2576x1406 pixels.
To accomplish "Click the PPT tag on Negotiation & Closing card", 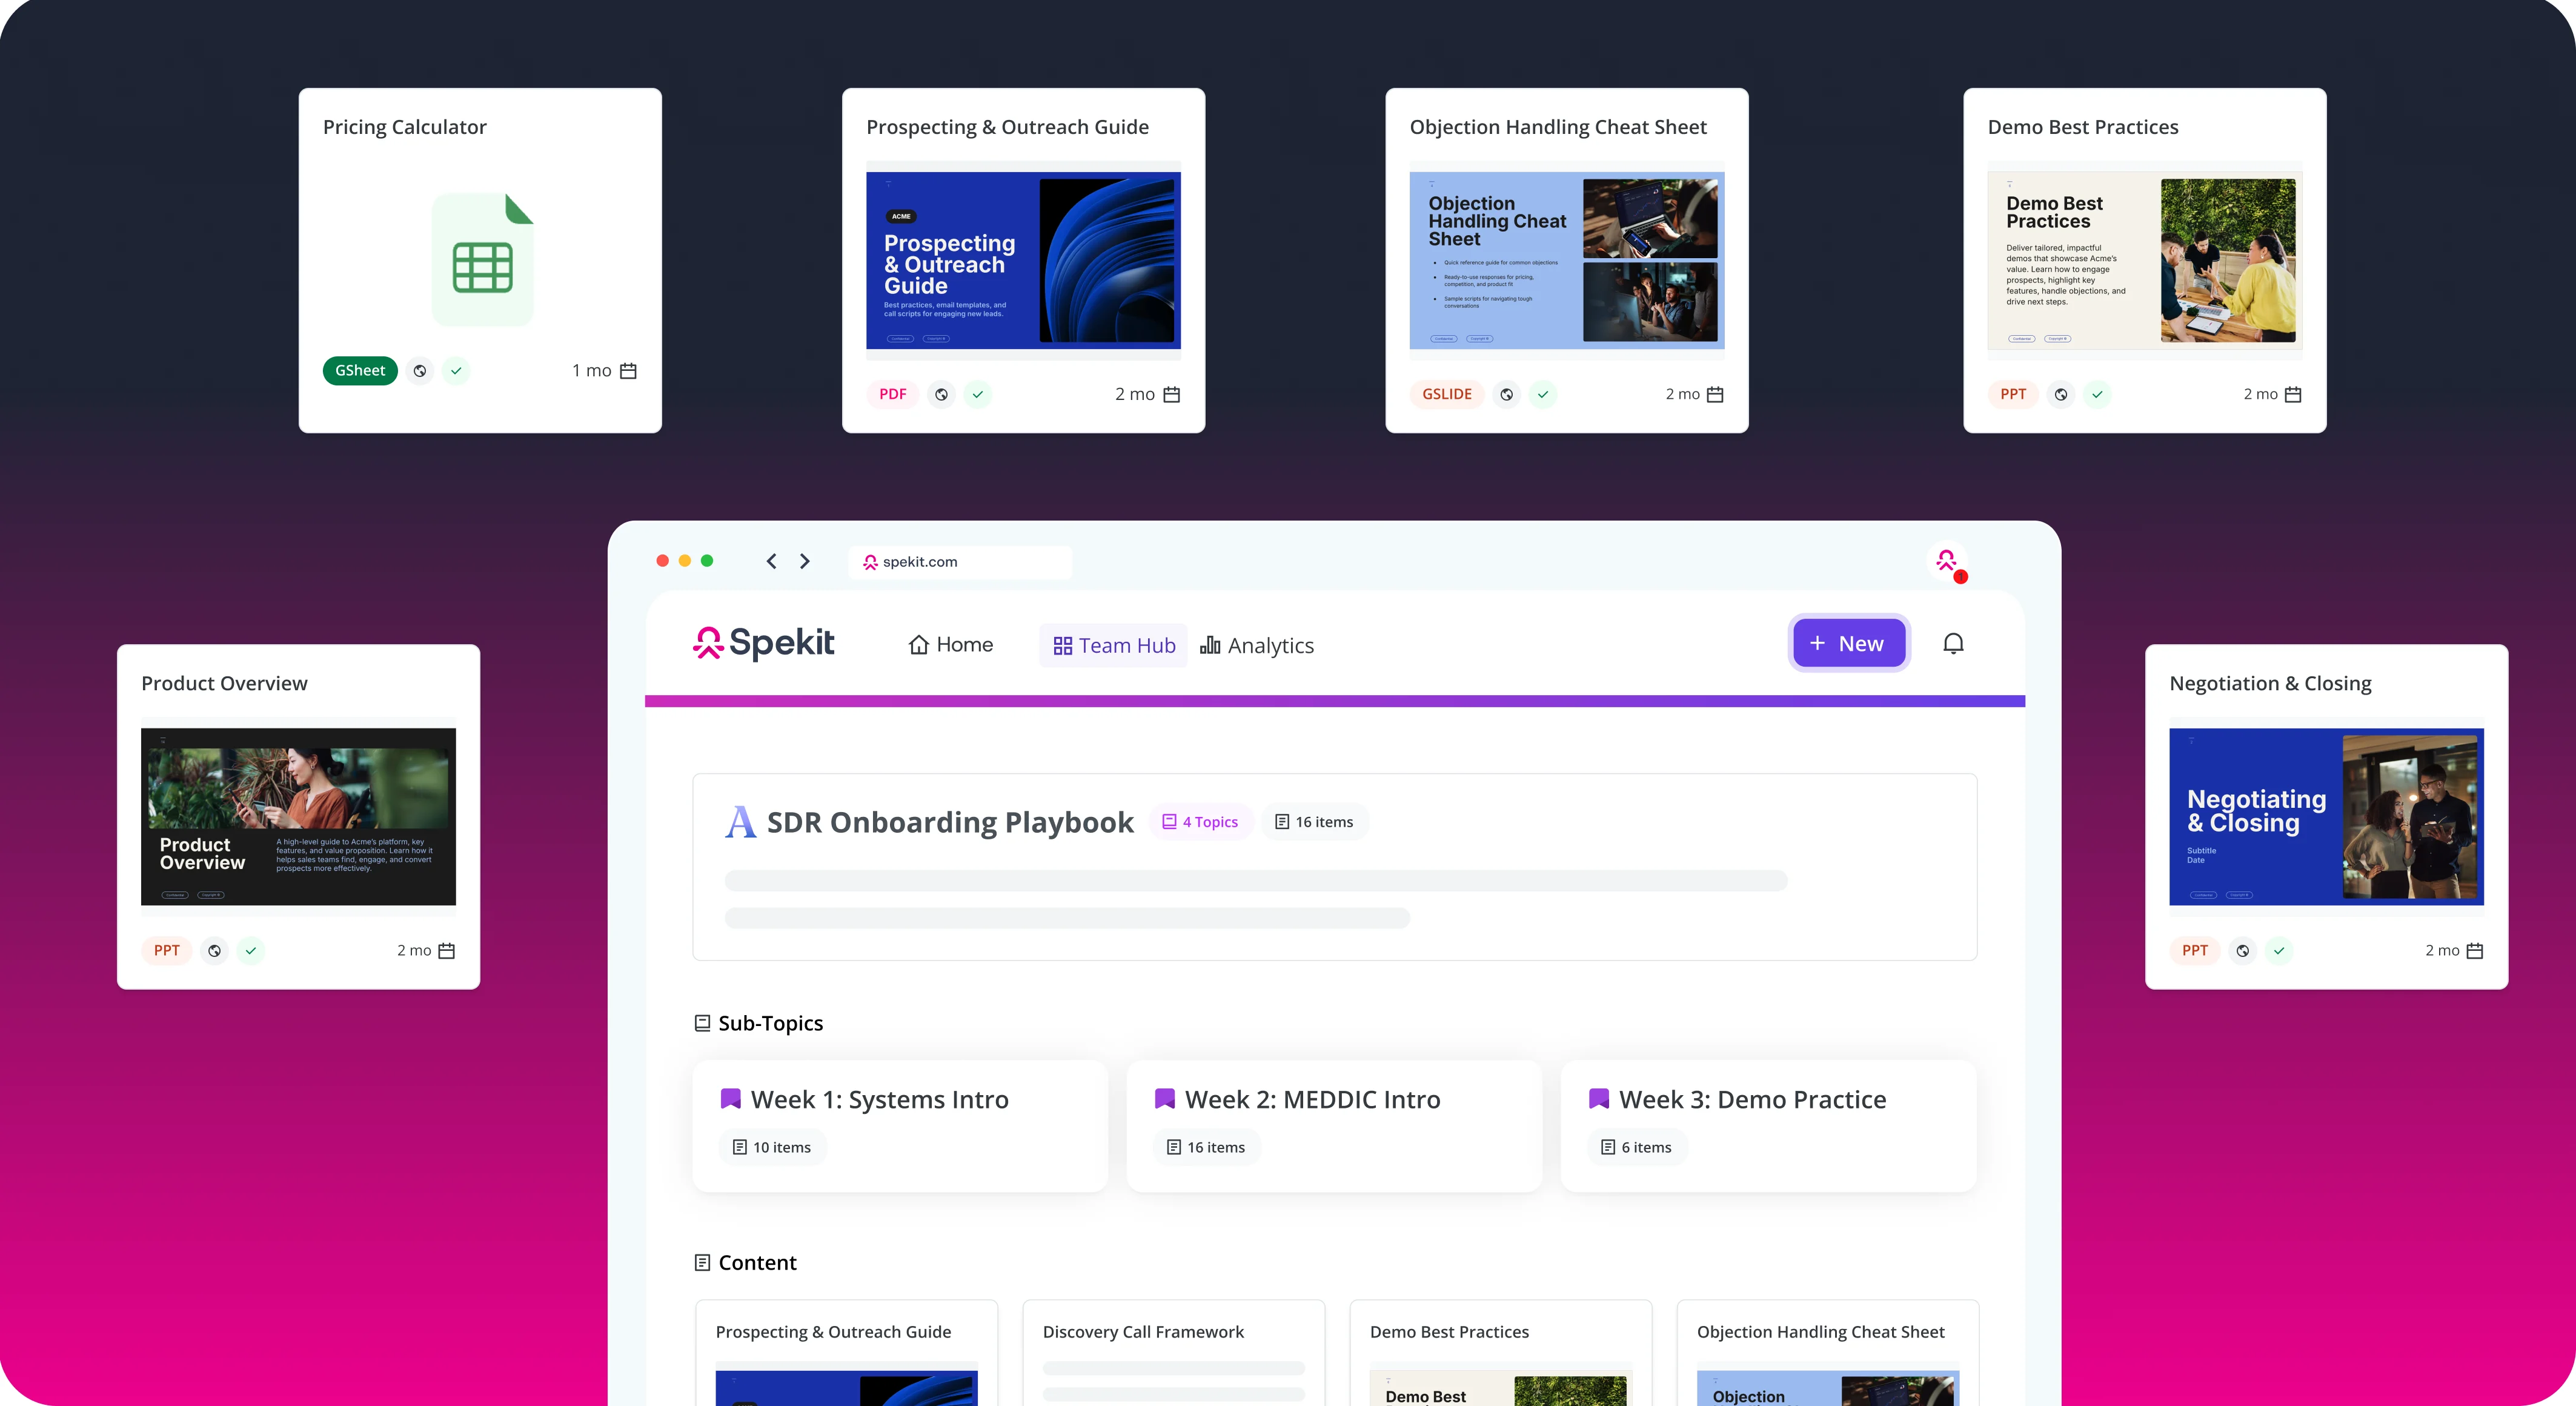I will click(x=2195, y=951).
